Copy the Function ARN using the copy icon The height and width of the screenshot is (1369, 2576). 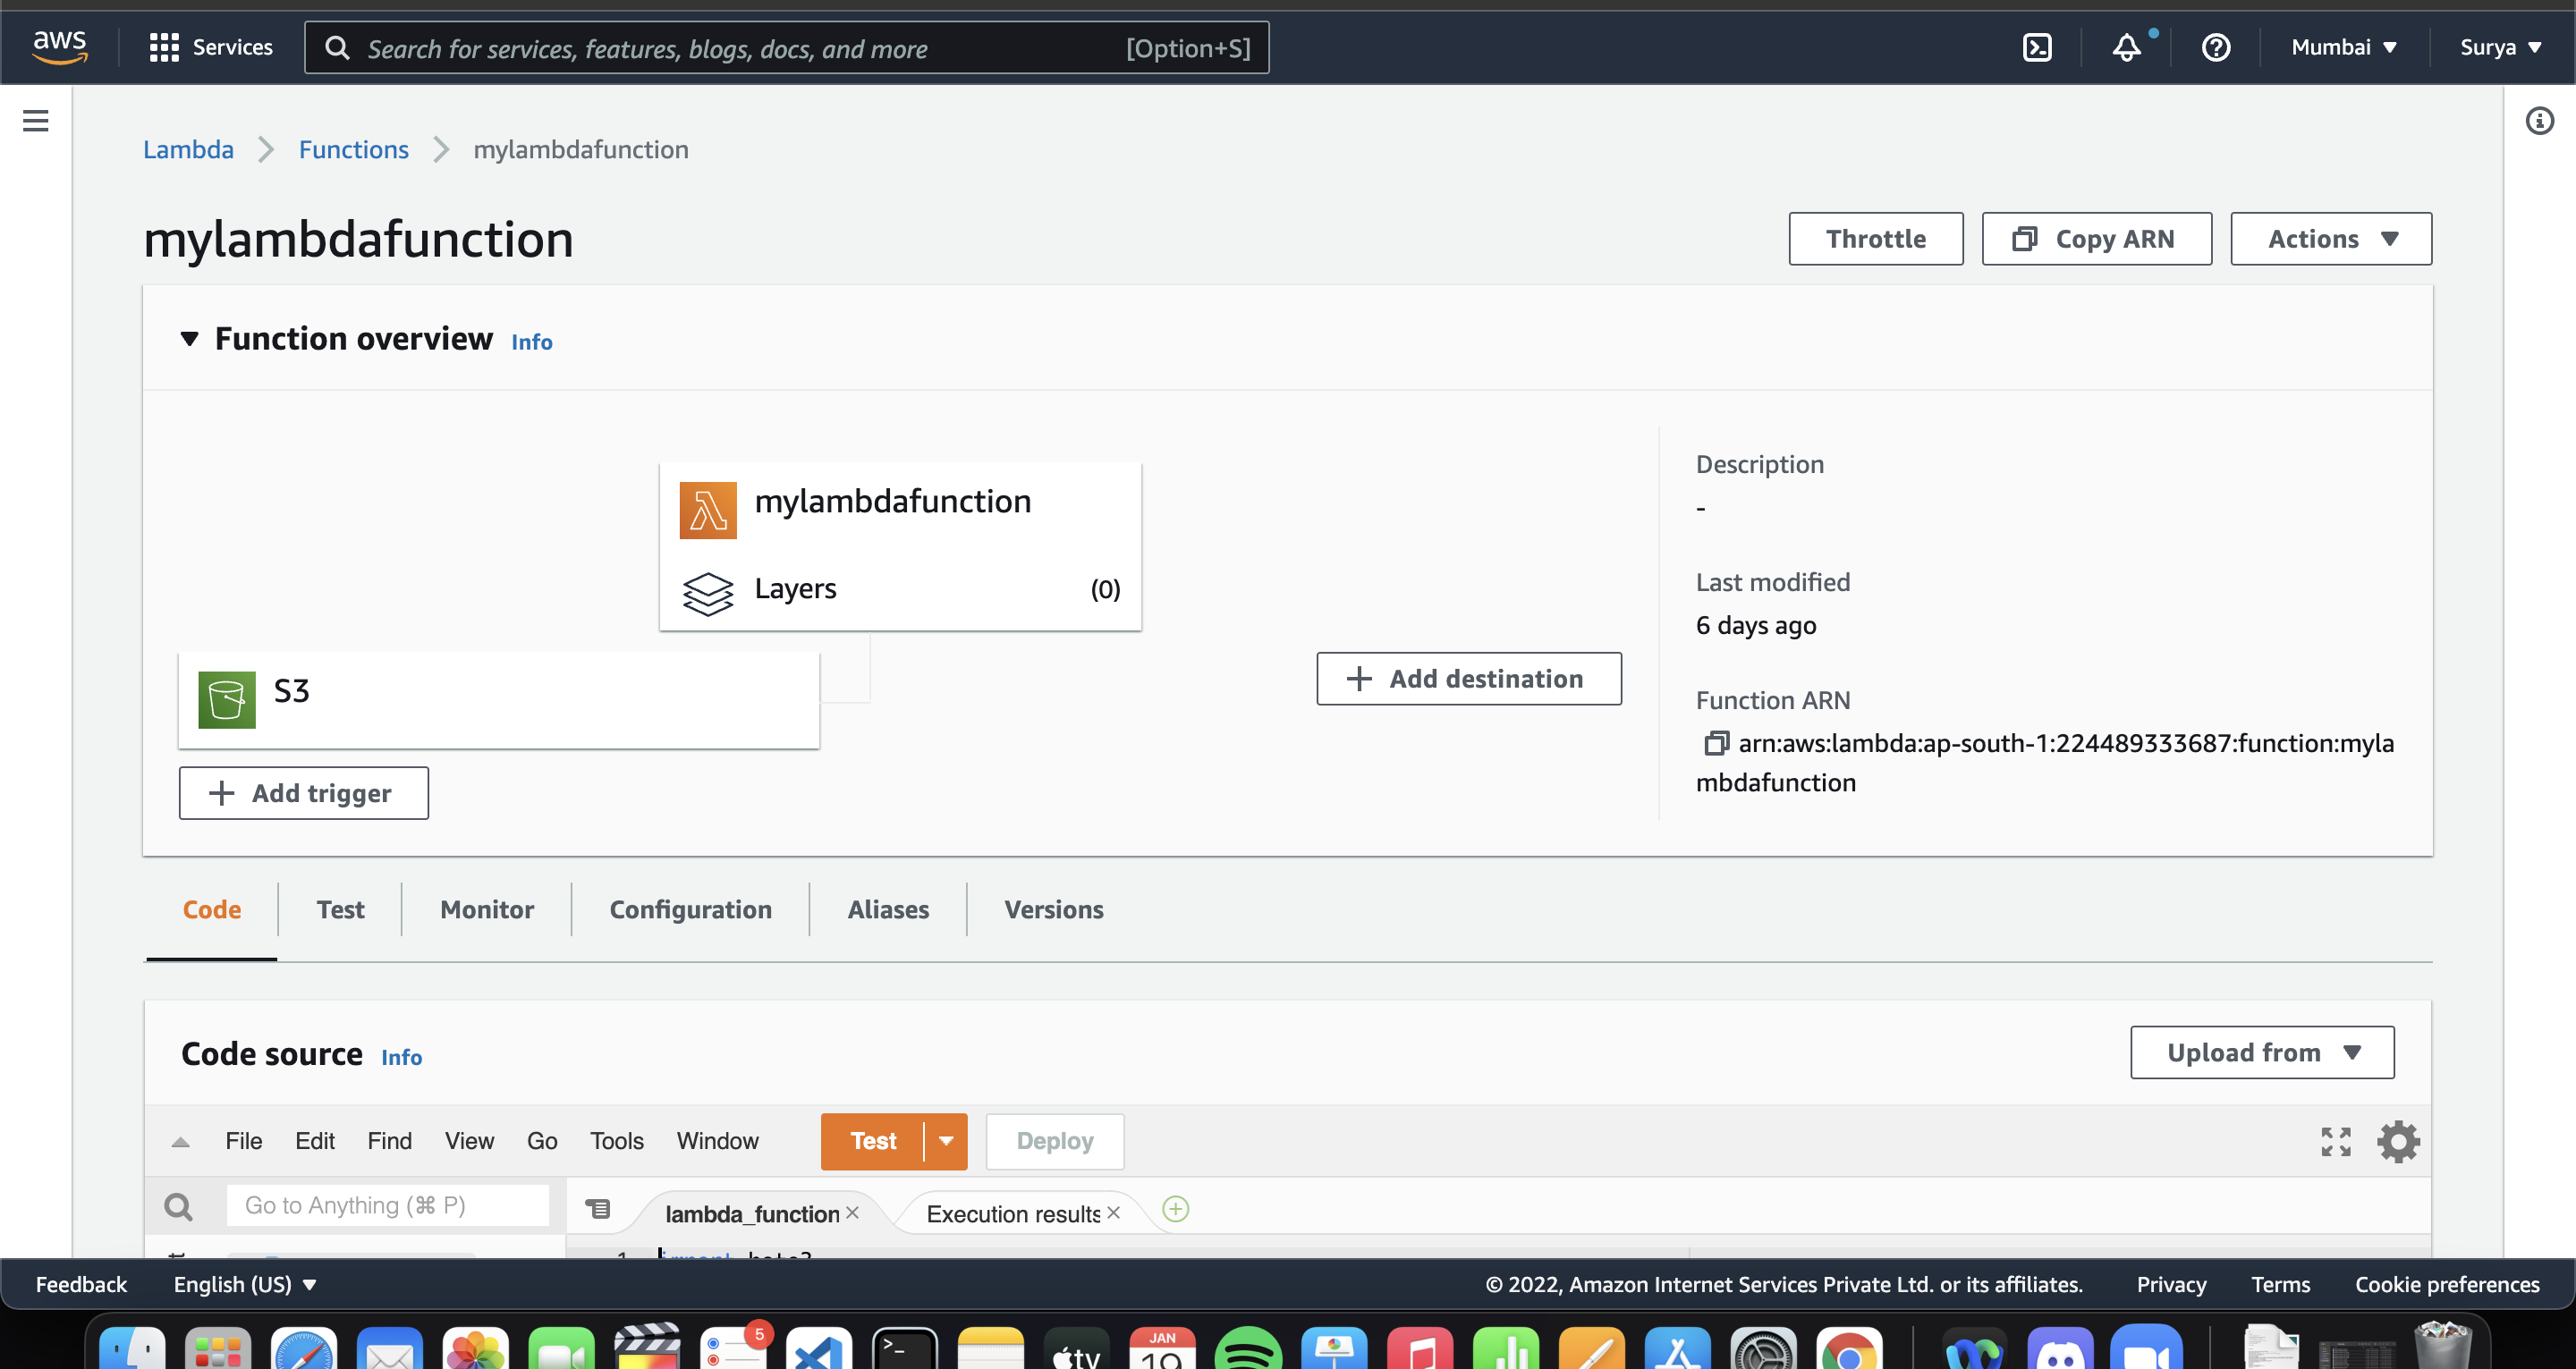point(1718,743)
